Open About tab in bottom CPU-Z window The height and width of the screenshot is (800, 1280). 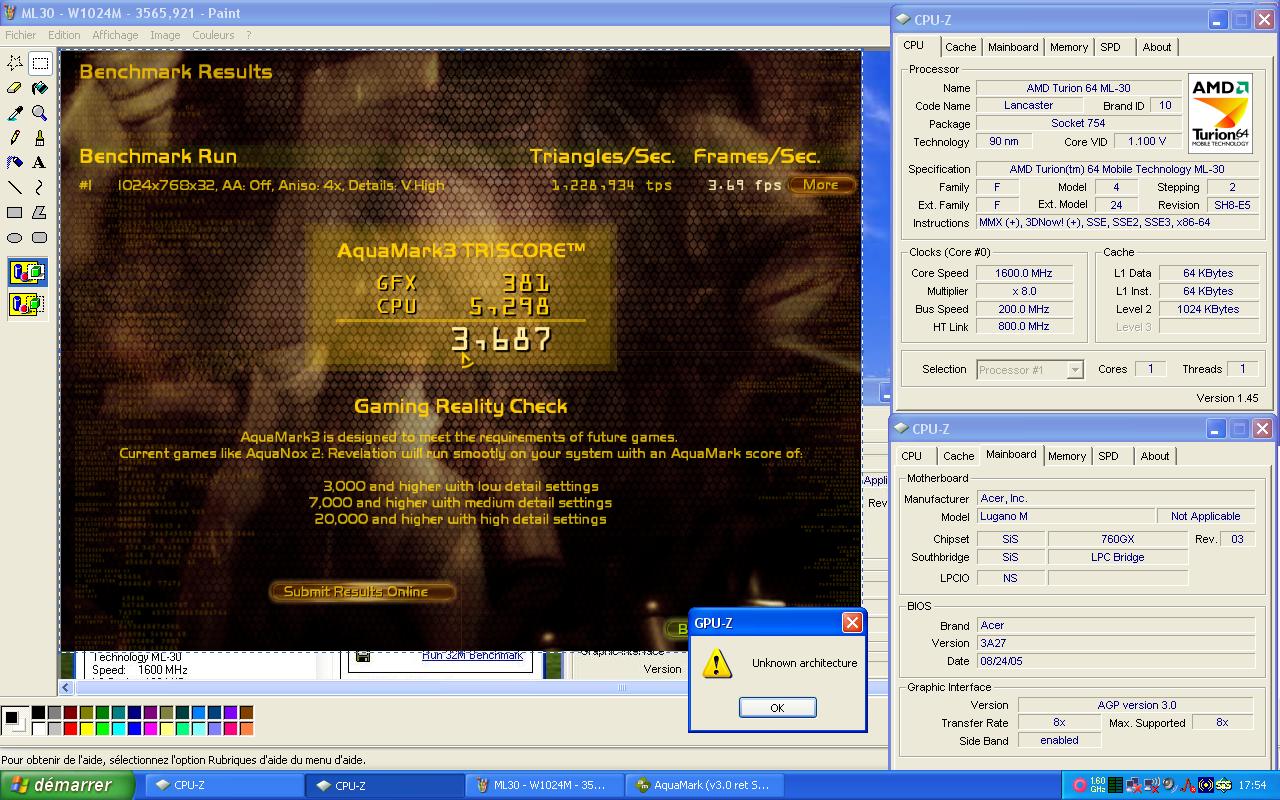click(x=1155, y=456)
